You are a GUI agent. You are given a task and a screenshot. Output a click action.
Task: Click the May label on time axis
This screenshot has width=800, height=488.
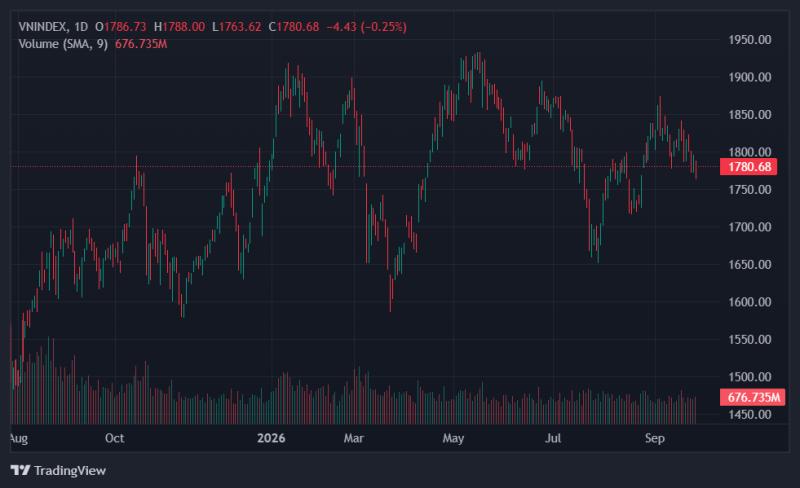[453, 438]
